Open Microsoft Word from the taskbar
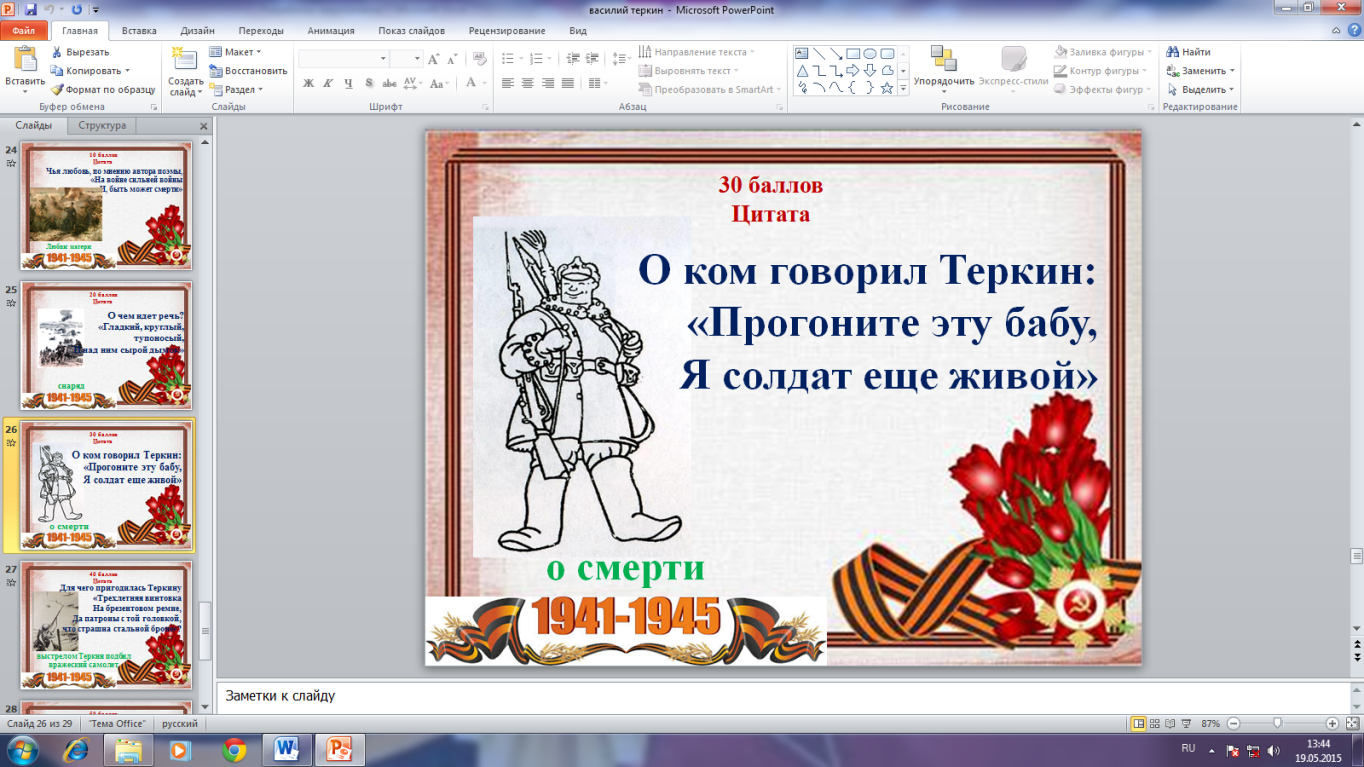The width and height of the screenshot is (1364, 767). click(286, 749)
